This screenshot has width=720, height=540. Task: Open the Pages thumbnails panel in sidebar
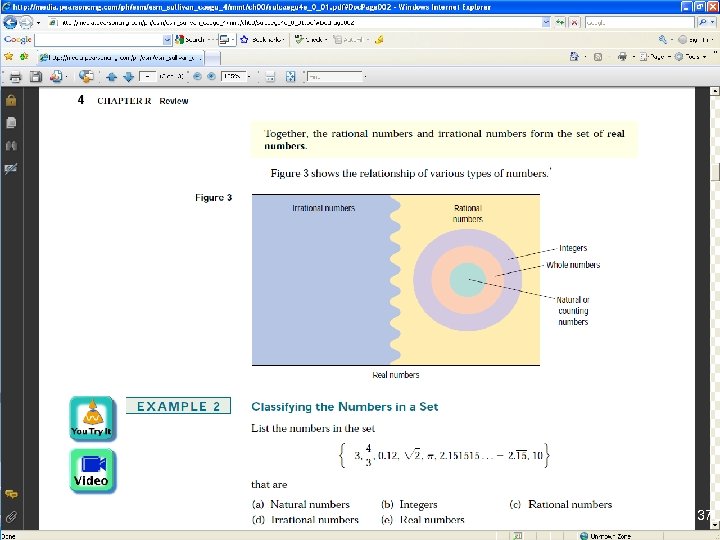(11, 123)
